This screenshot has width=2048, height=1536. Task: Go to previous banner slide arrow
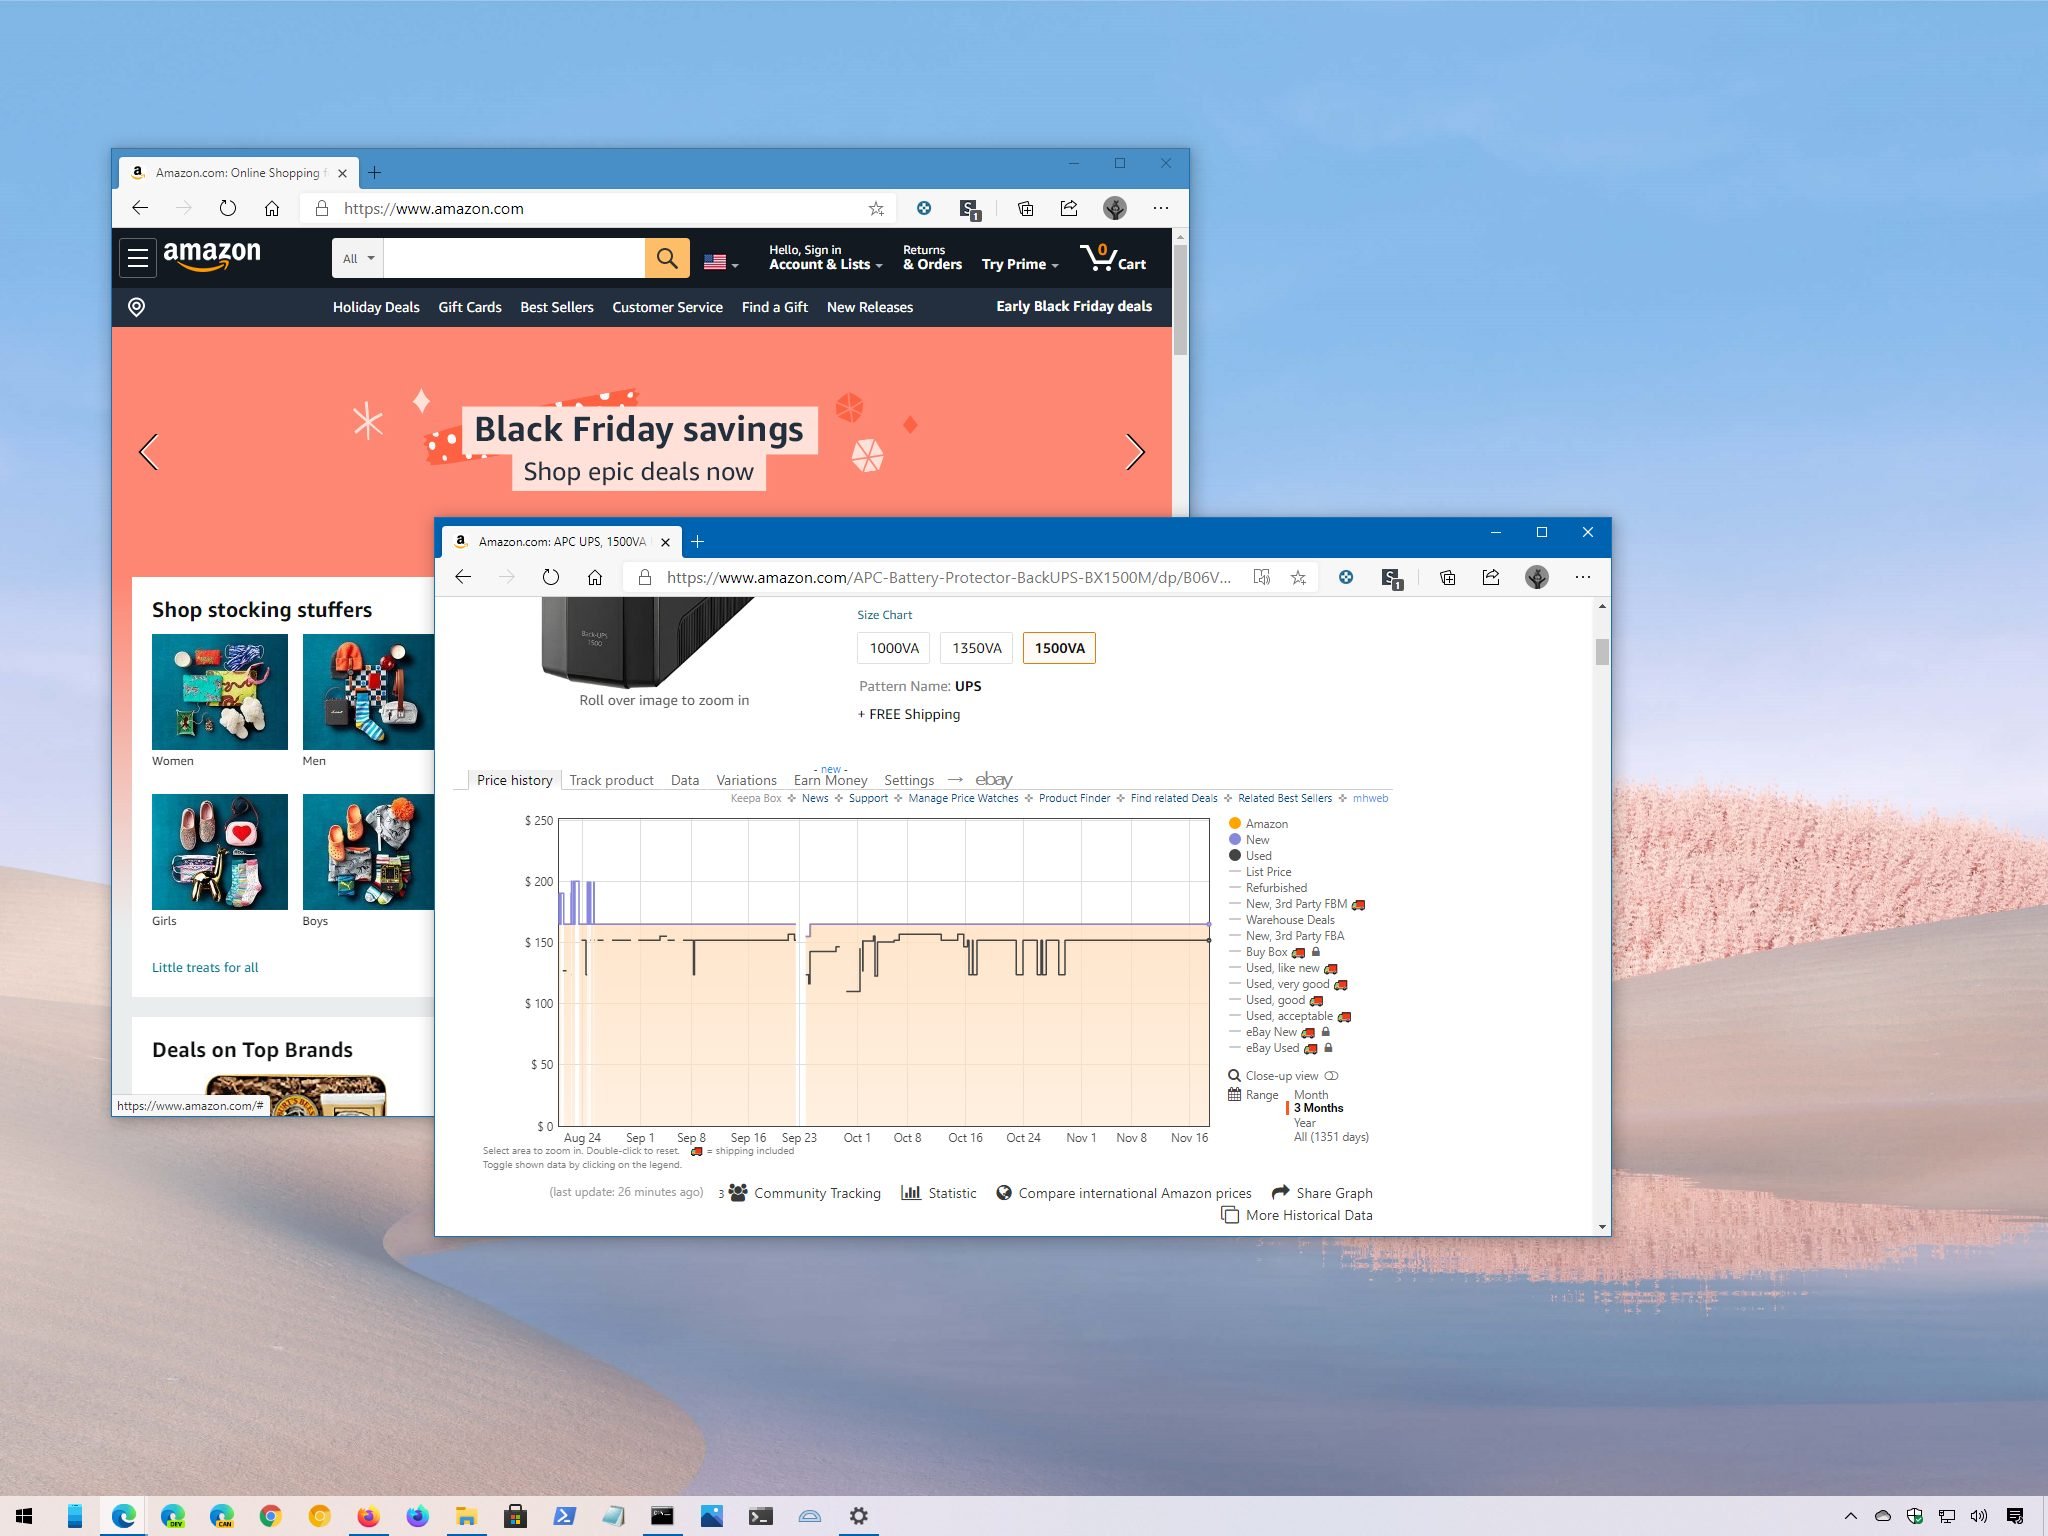149,452
